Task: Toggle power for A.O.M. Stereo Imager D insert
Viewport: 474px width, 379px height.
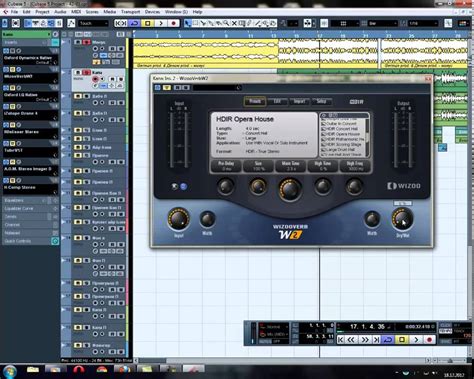Action: (x=6, y=162)
